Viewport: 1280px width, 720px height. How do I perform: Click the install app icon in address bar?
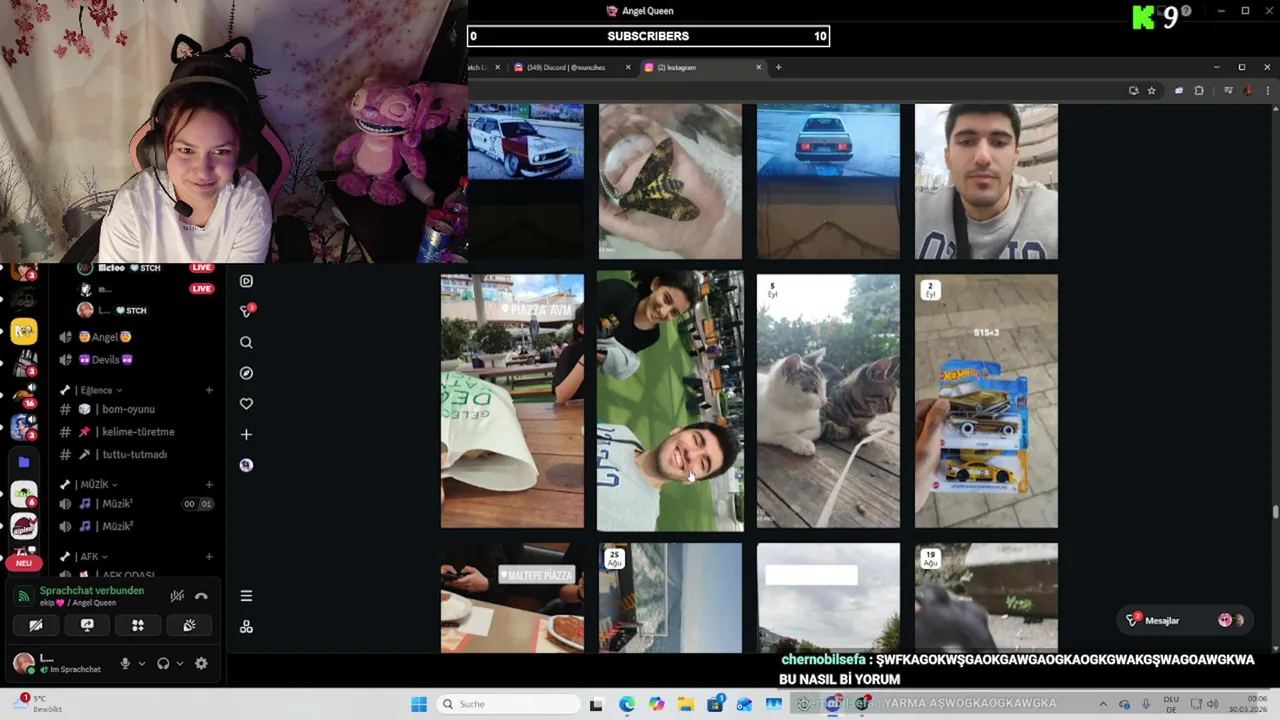point(1133,90)
